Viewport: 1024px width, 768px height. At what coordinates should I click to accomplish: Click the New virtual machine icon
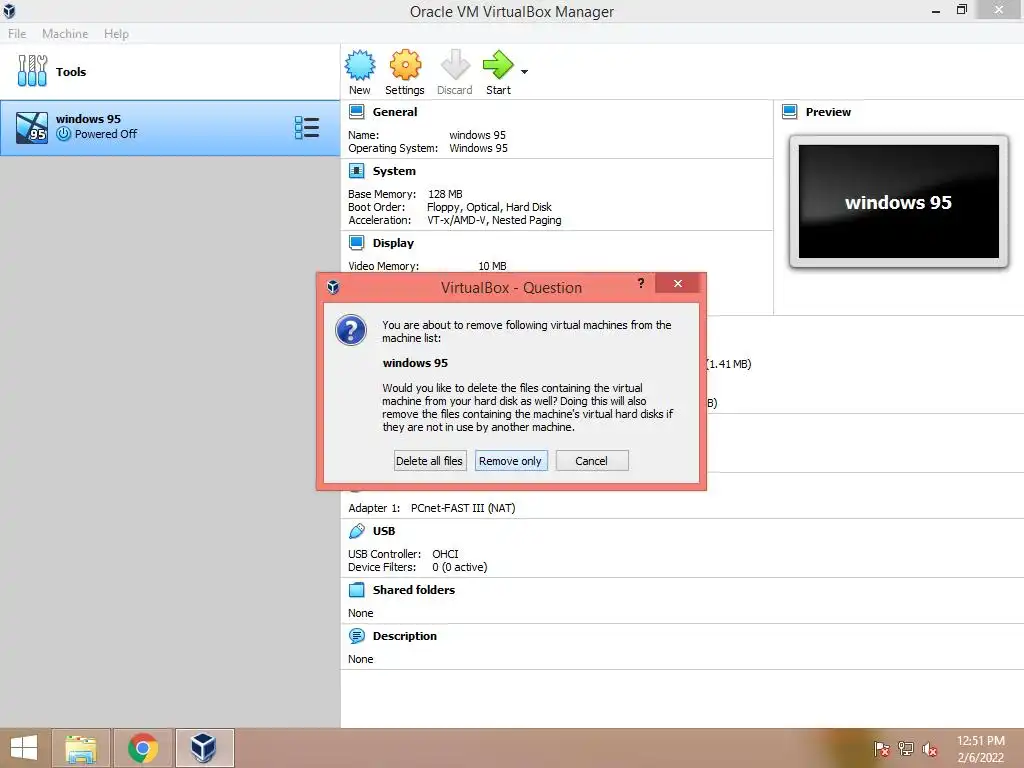point(360,65)
